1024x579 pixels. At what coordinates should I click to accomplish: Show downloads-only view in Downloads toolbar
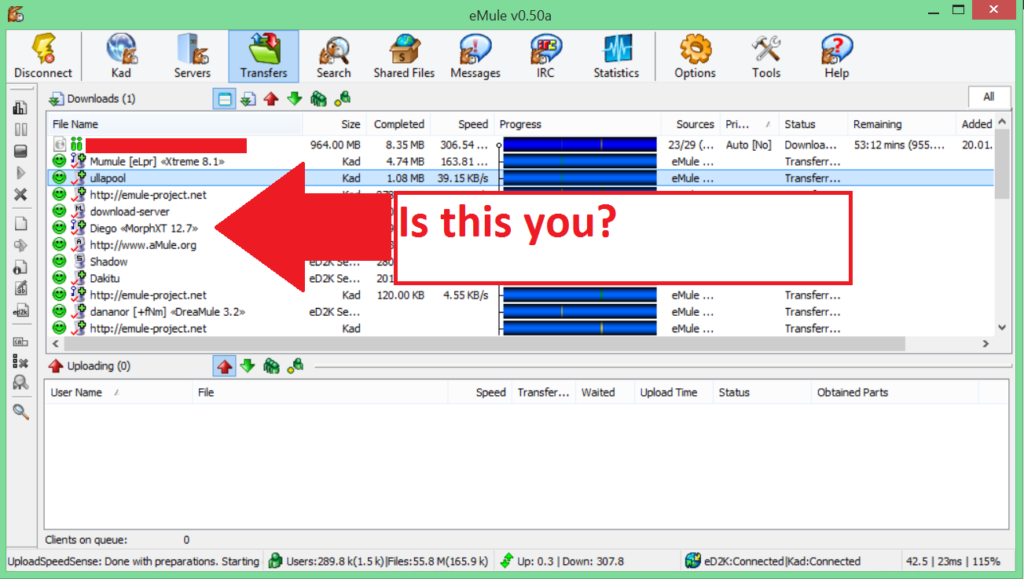tap(248, 99)
